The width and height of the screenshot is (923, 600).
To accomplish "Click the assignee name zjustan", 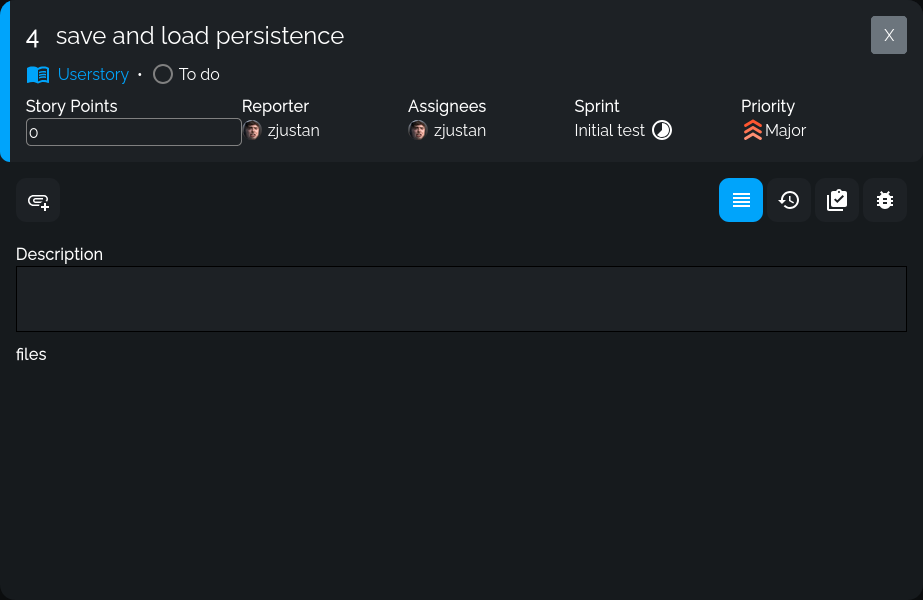I will coord(460,131).
